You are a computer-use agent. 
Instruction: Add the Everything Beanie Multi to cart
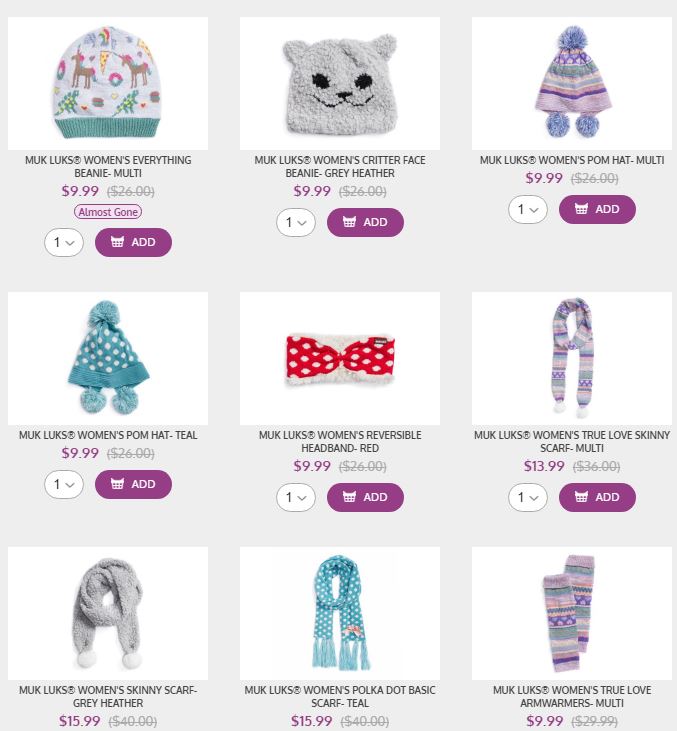pyautogui.click(x=133, y=242)
